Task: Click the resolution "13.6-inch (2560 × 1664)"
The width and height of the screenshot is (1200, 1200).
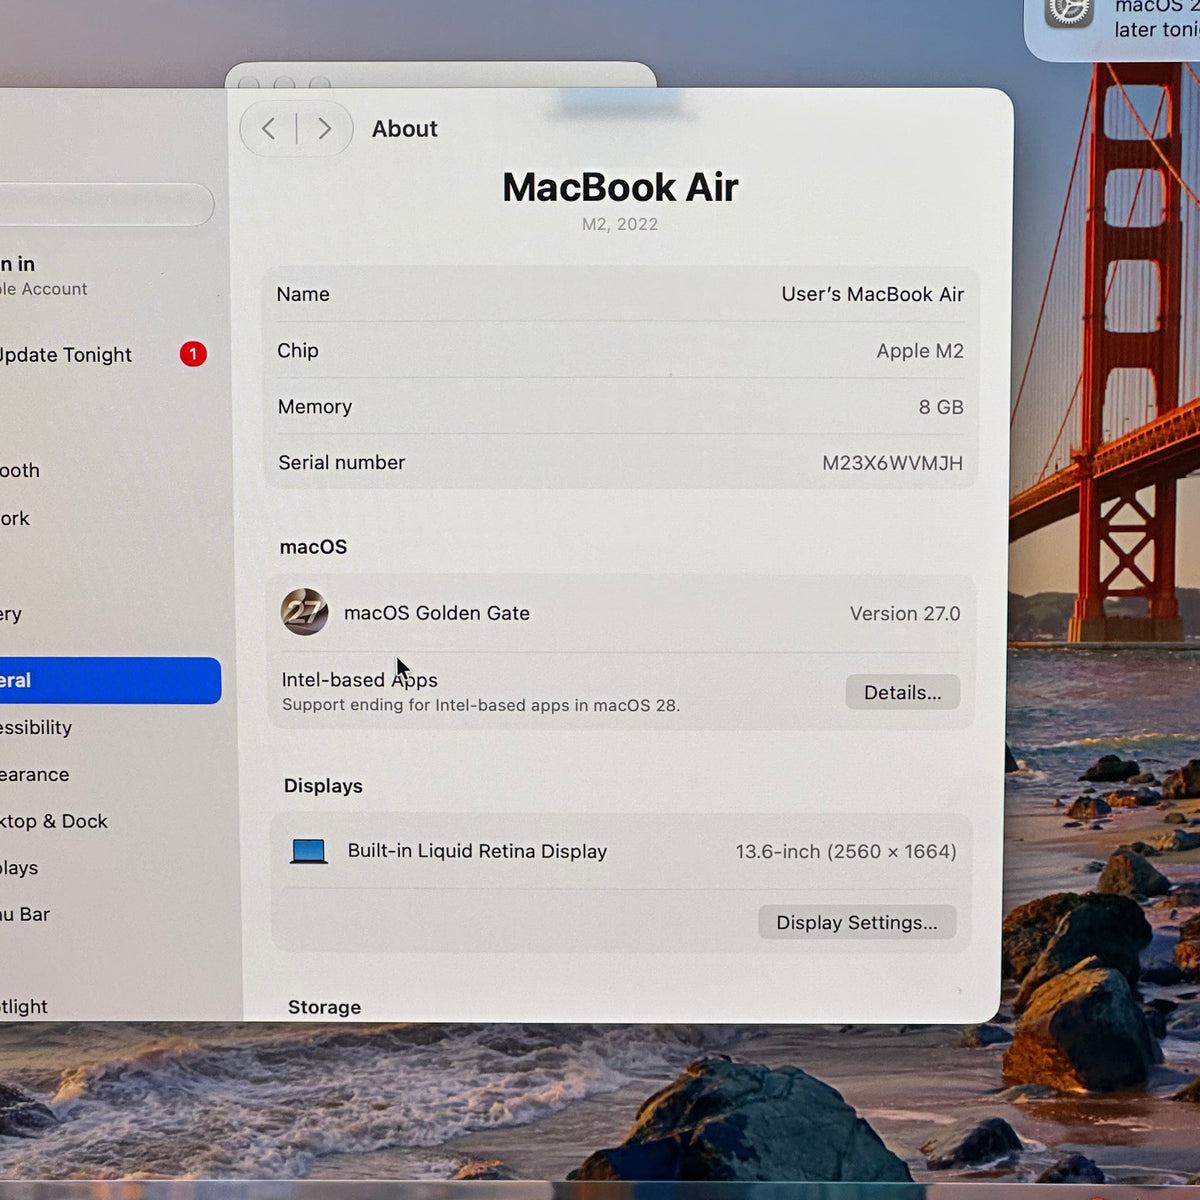Action: (846, 852)
